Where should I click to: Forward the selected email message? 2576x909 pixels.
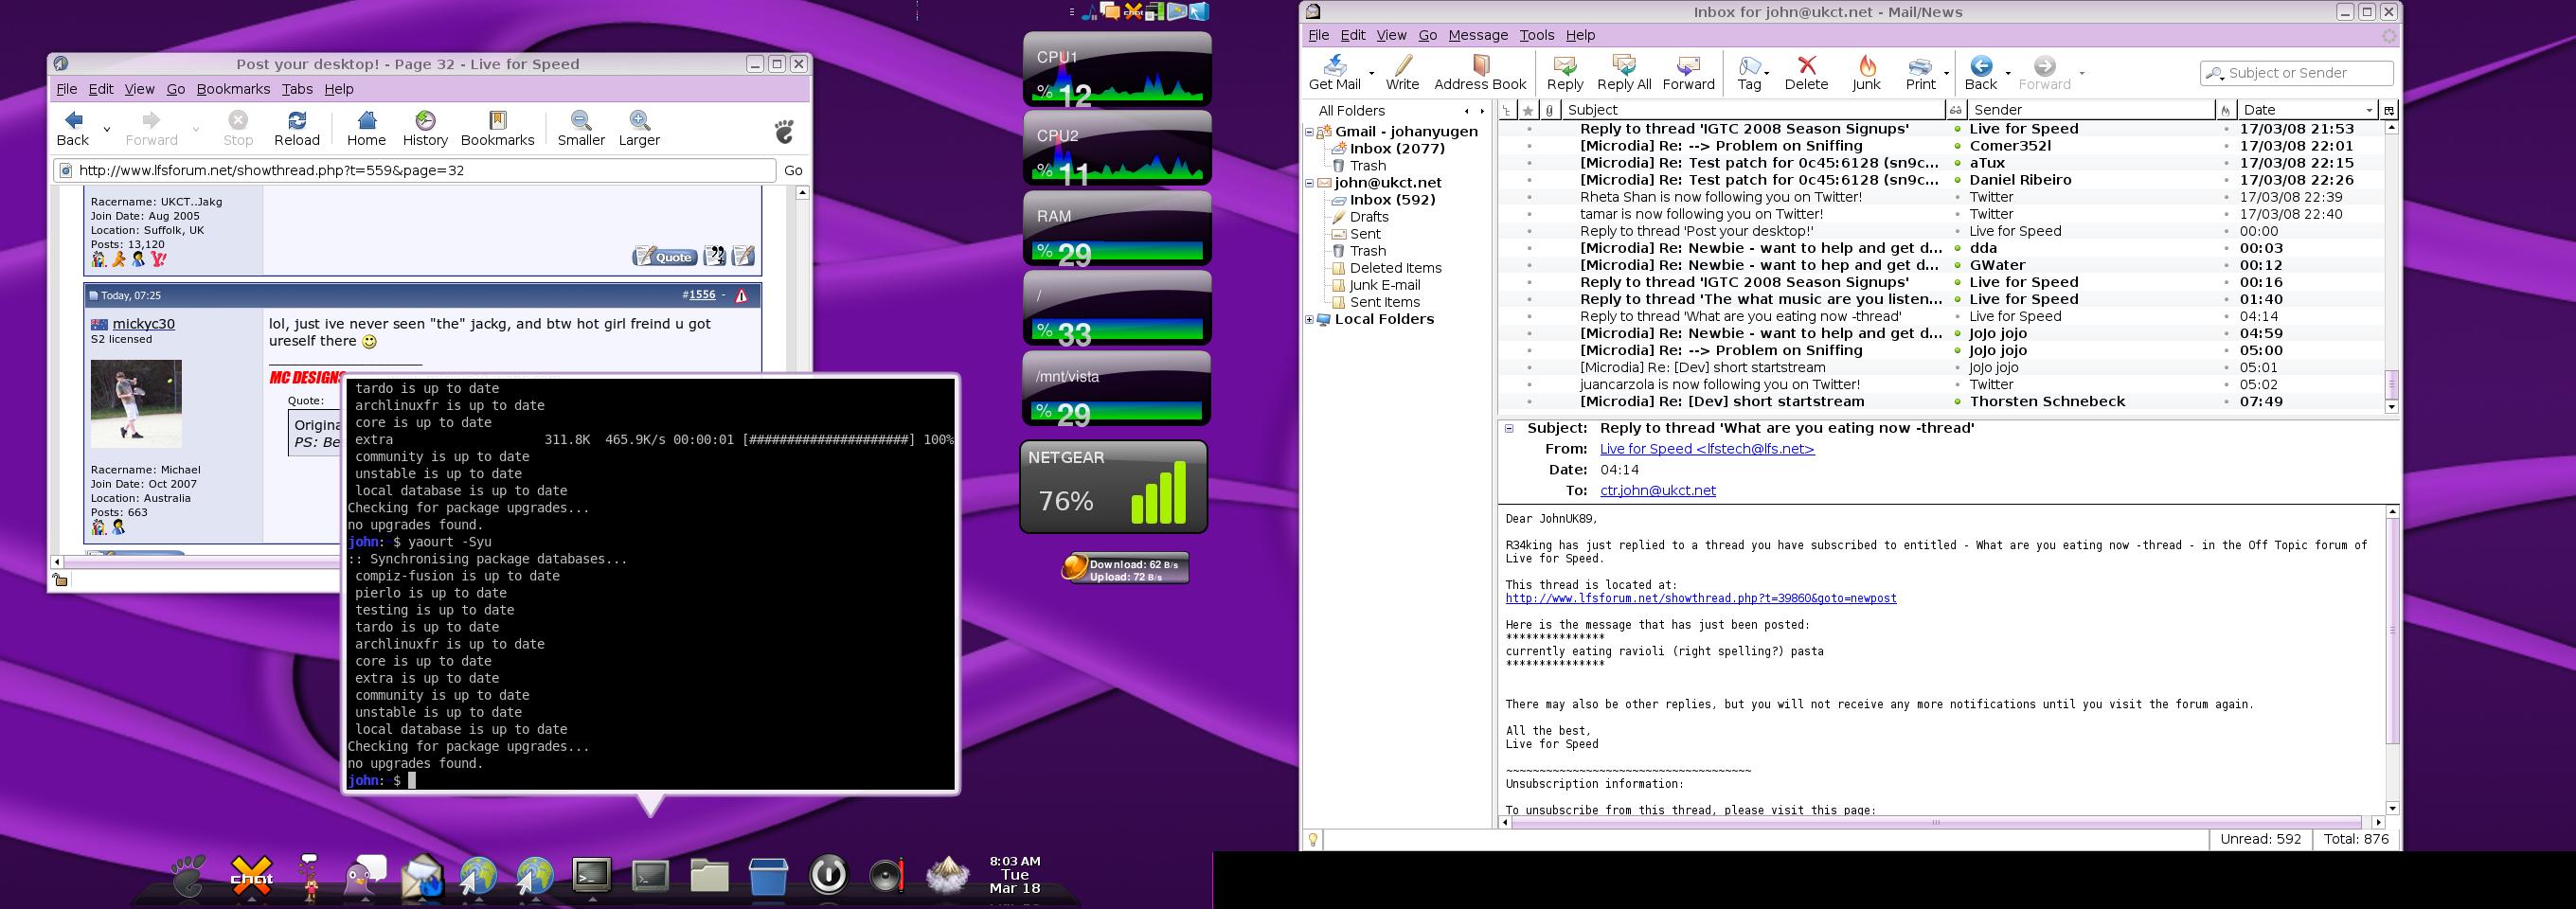pos(1688,73)
